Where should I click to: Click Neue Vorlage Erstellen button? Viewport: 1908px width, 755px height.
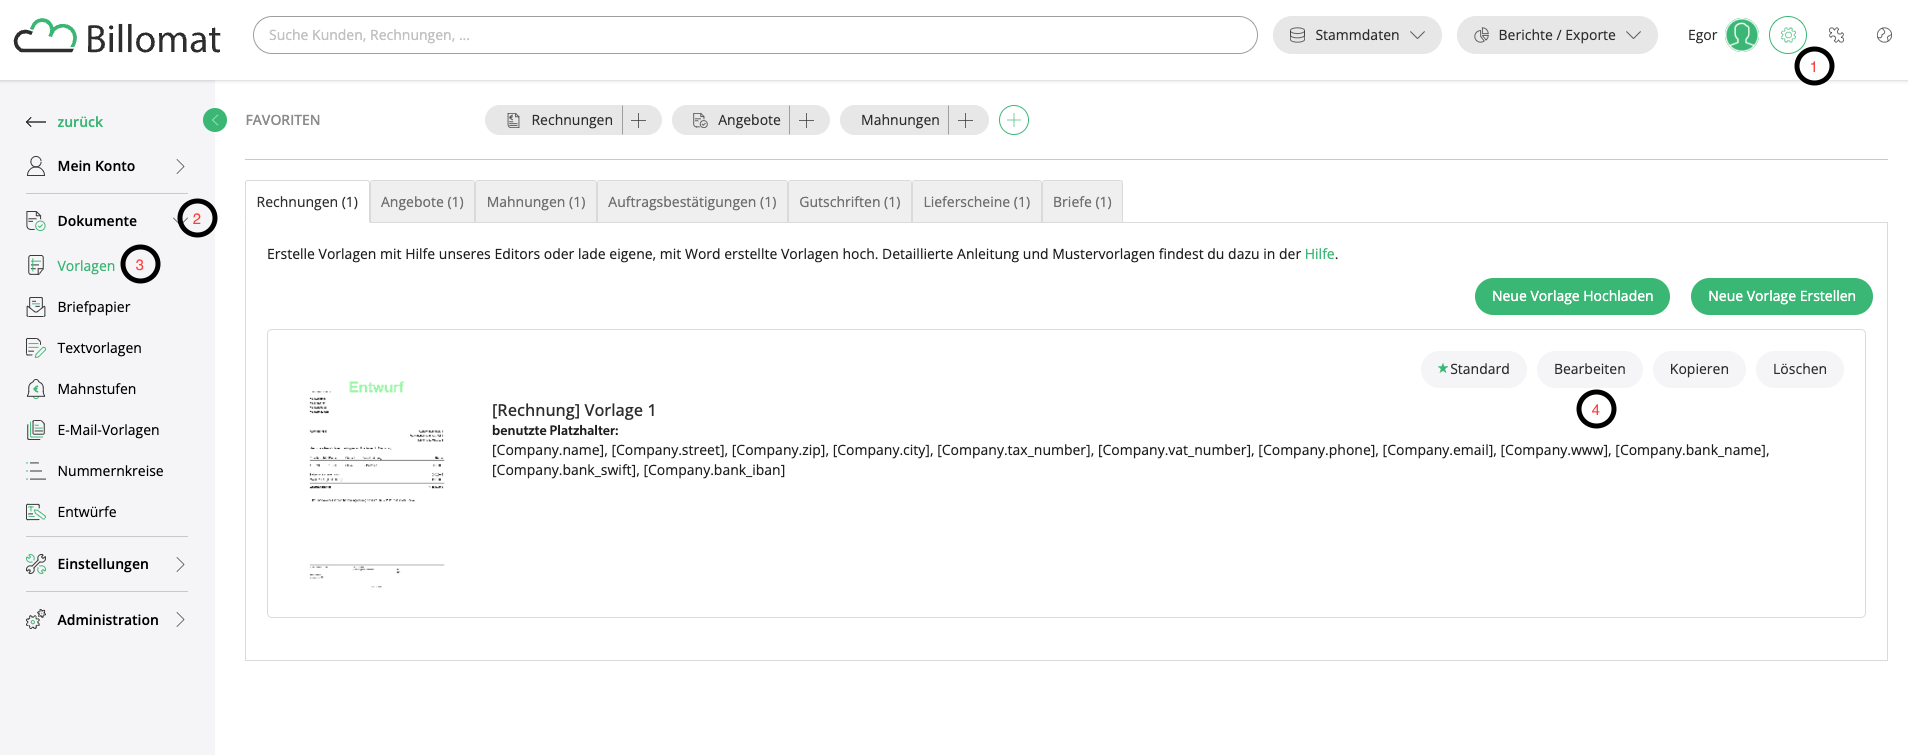click(x=1781, y=296)
